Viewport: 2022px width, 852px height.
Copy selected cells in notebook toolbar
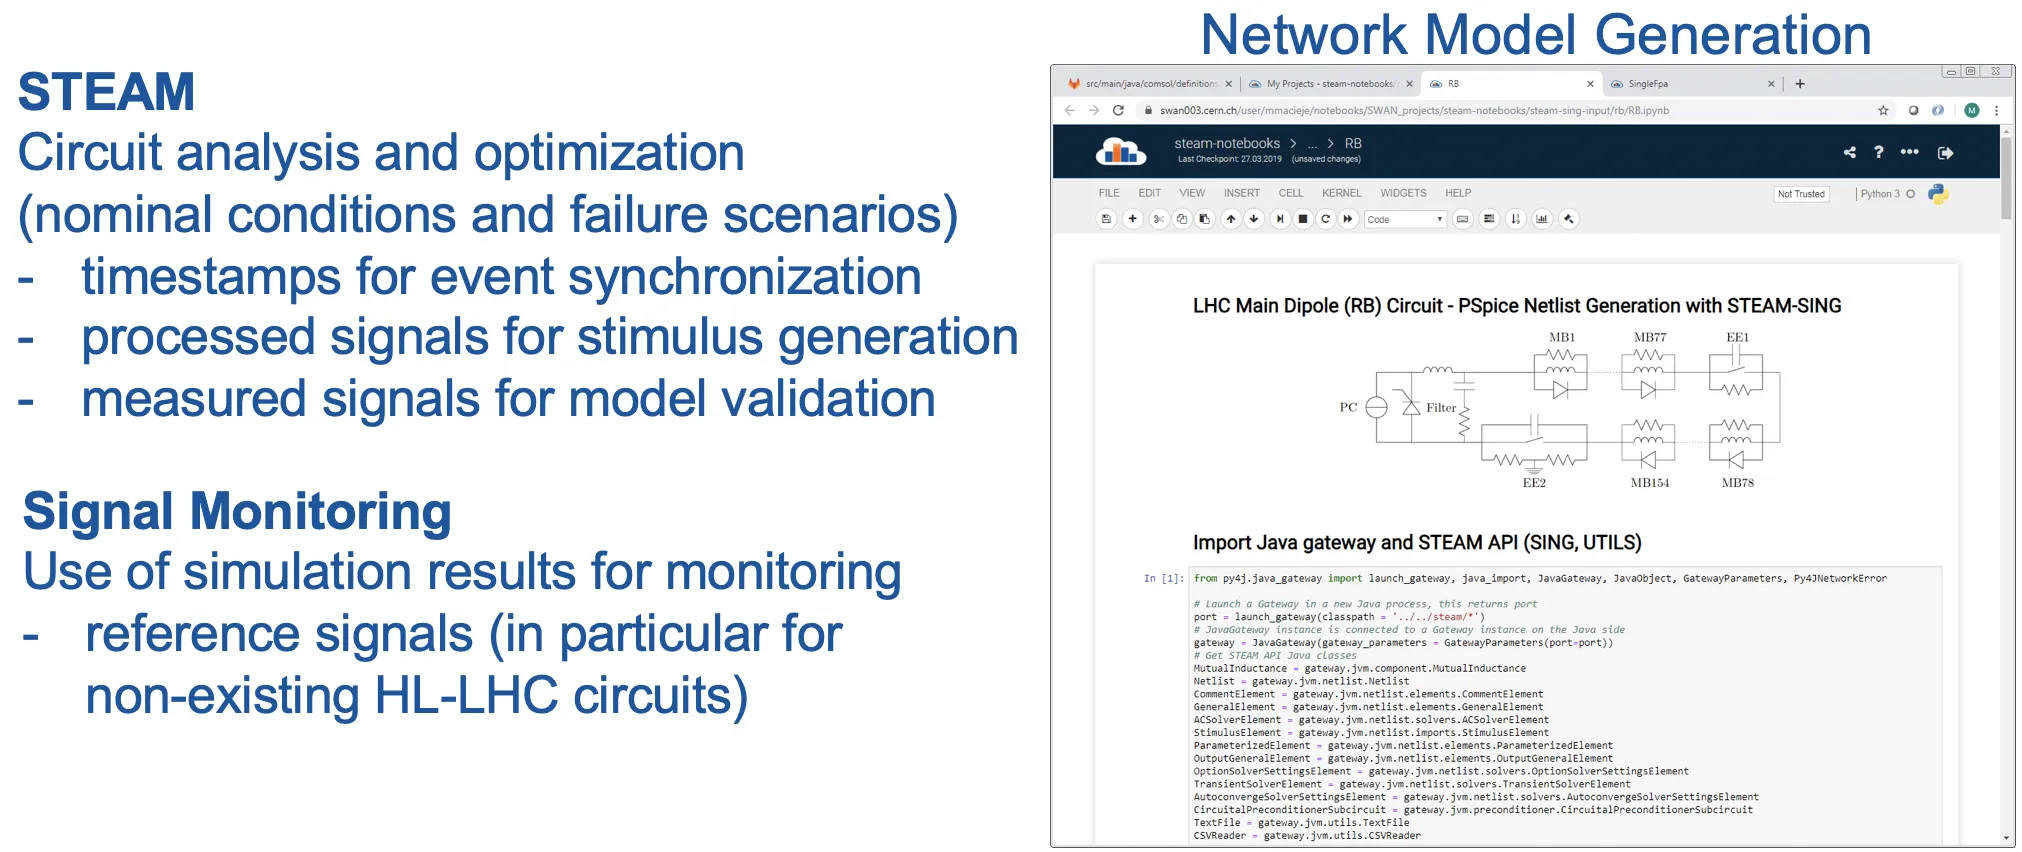pyautogui.click(x=1182, y=219)
